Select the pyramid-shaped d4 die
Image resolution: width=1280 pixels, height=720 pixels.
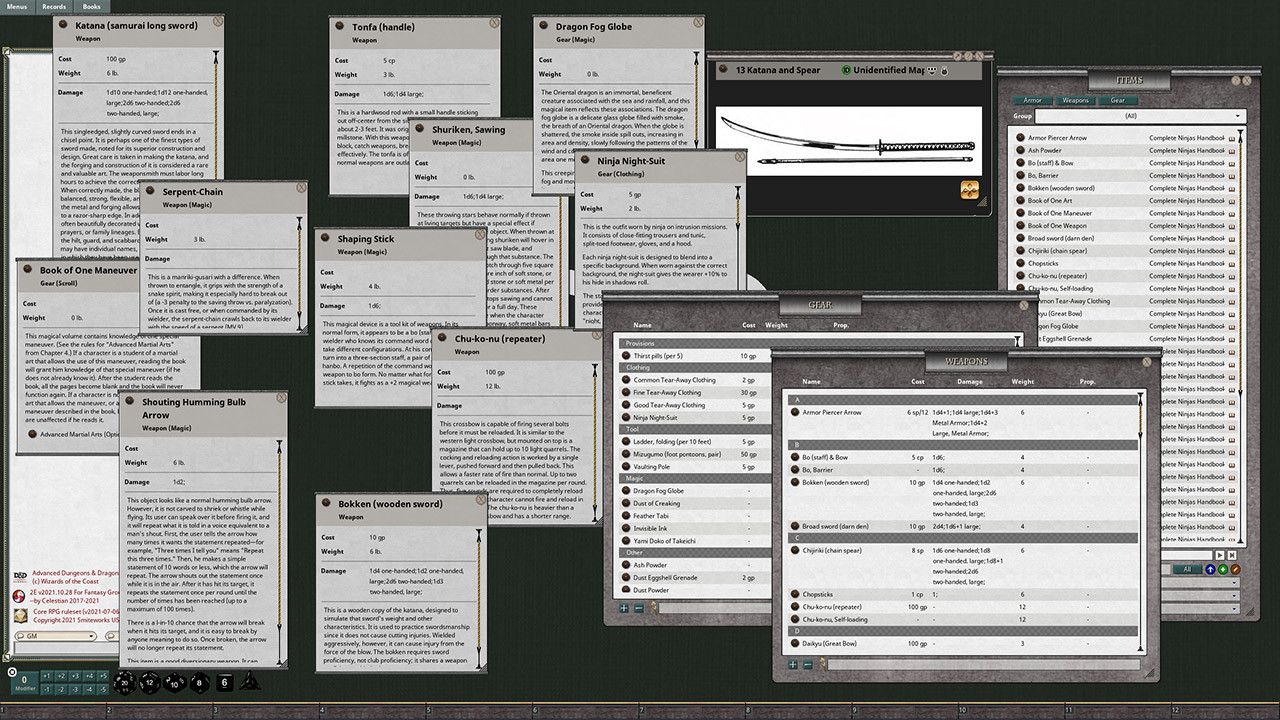pyautogui.click(x=249, y=682)
